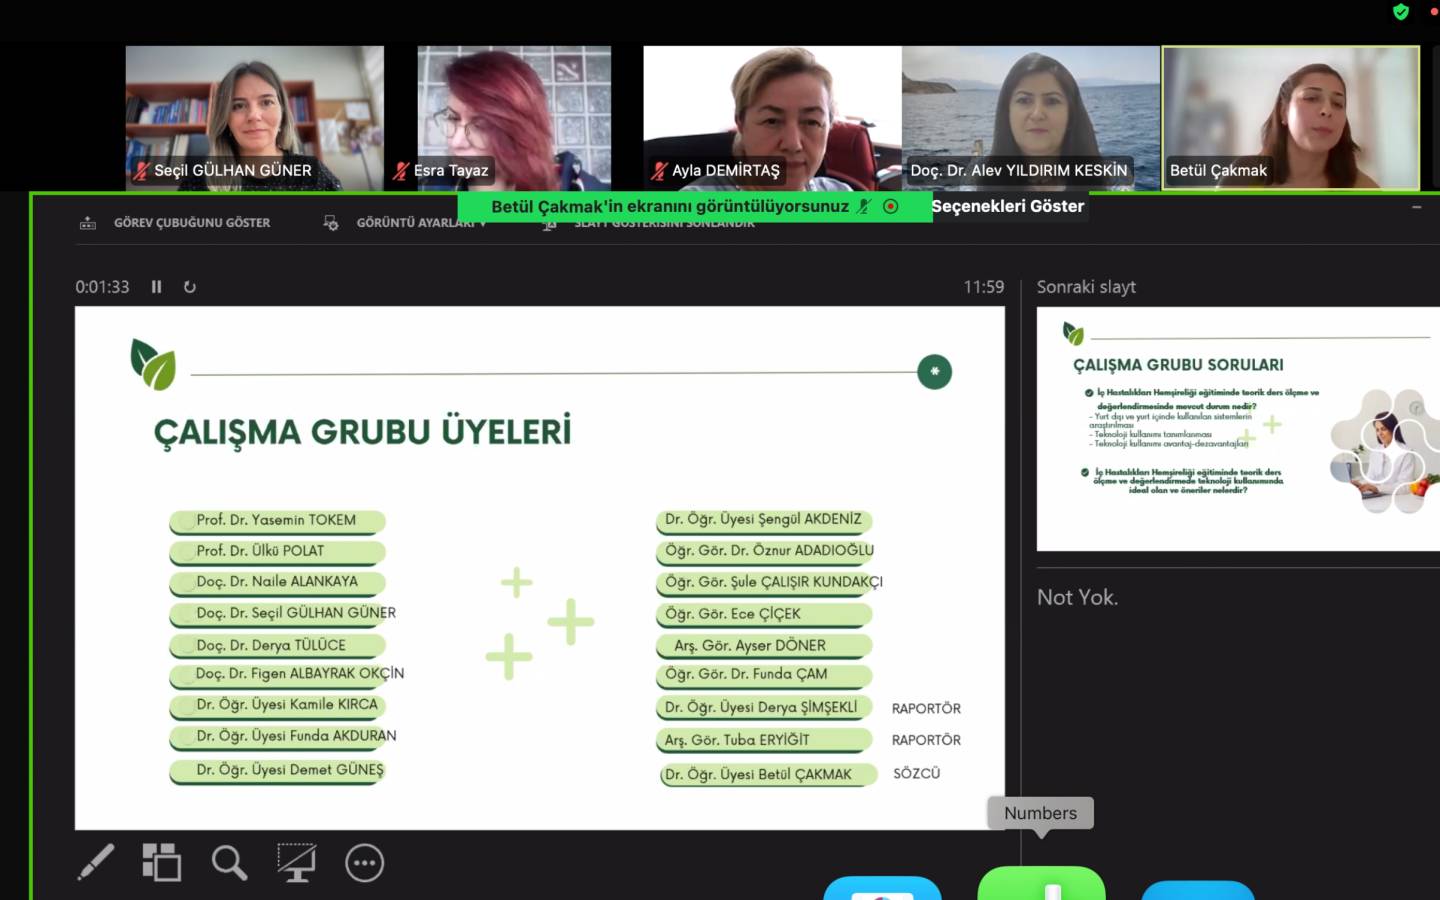Click Doç. Dr. Naile ALANKAYA entry
Viewport: 1440px width, 900px height.
tap(277, 582)
